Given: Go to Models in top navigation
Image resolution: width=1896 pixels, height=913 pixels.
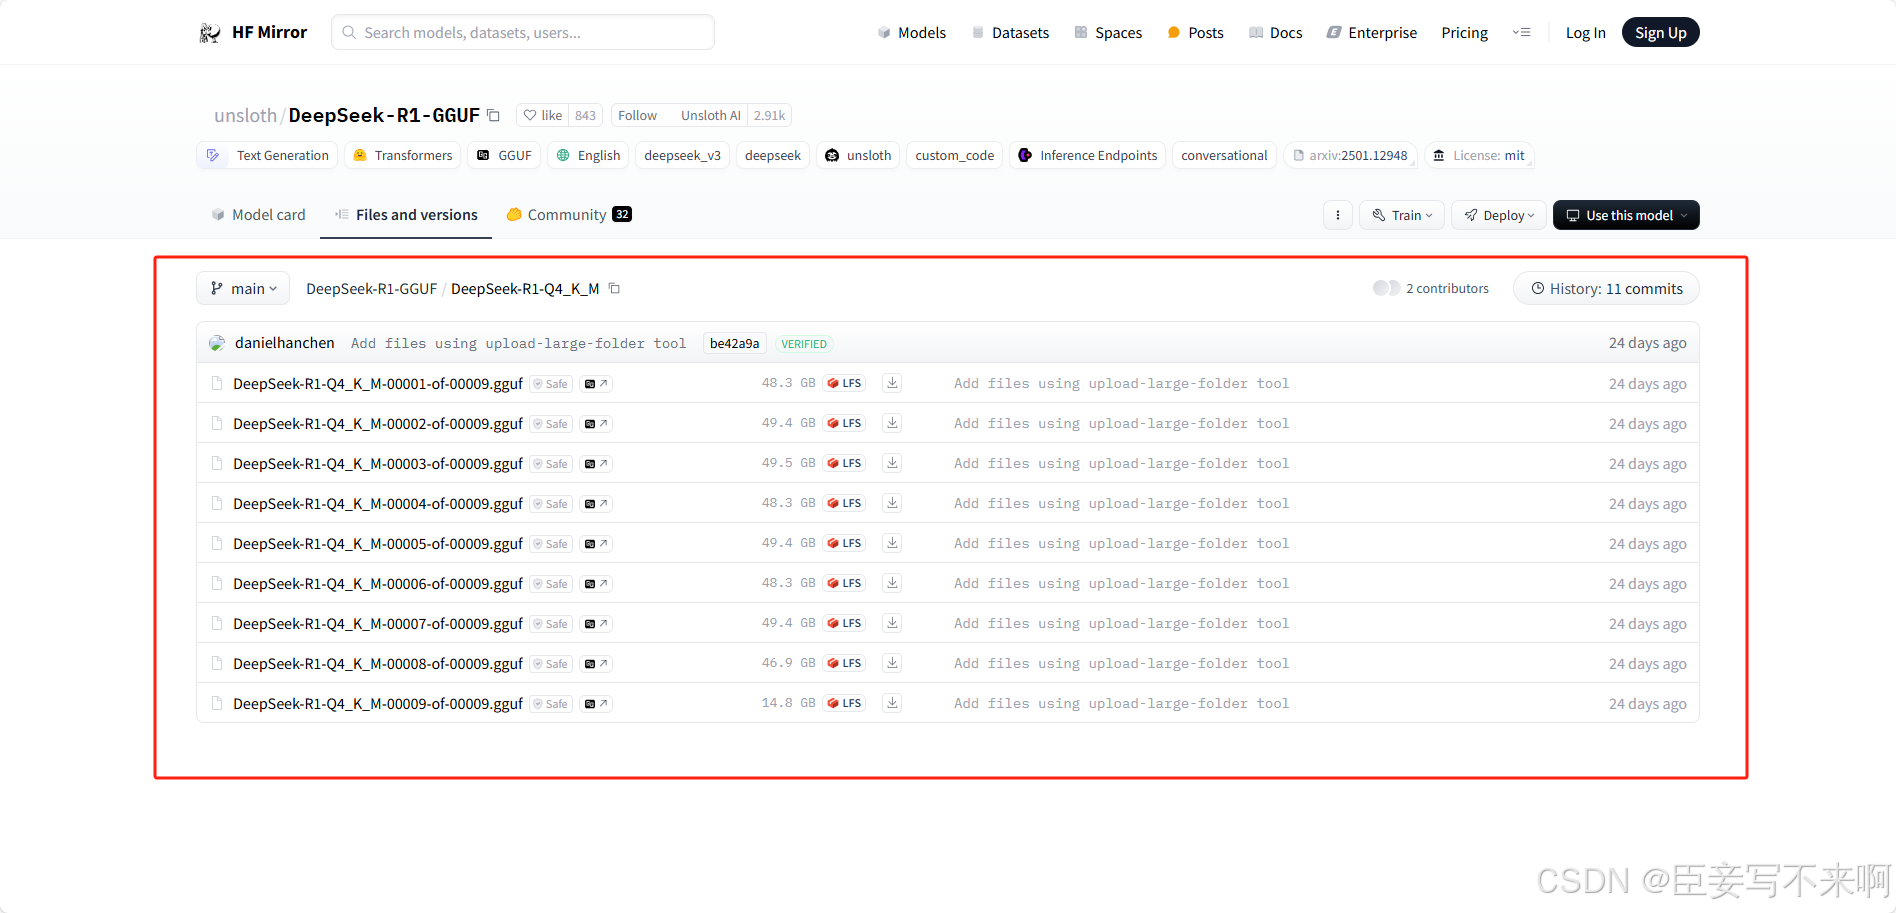Looking at the screenshot, I should point(911,33).
